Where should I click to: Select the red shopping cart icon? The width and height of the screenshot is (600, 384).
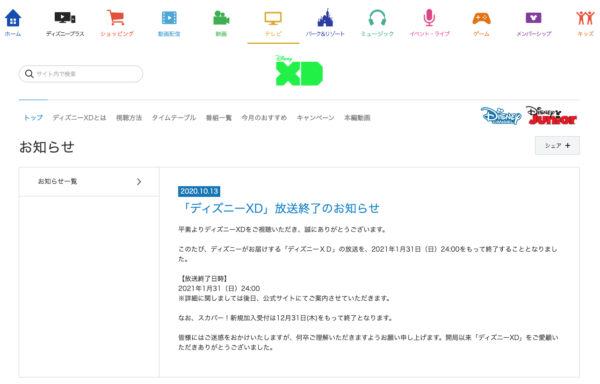click(x=116, y=18)
